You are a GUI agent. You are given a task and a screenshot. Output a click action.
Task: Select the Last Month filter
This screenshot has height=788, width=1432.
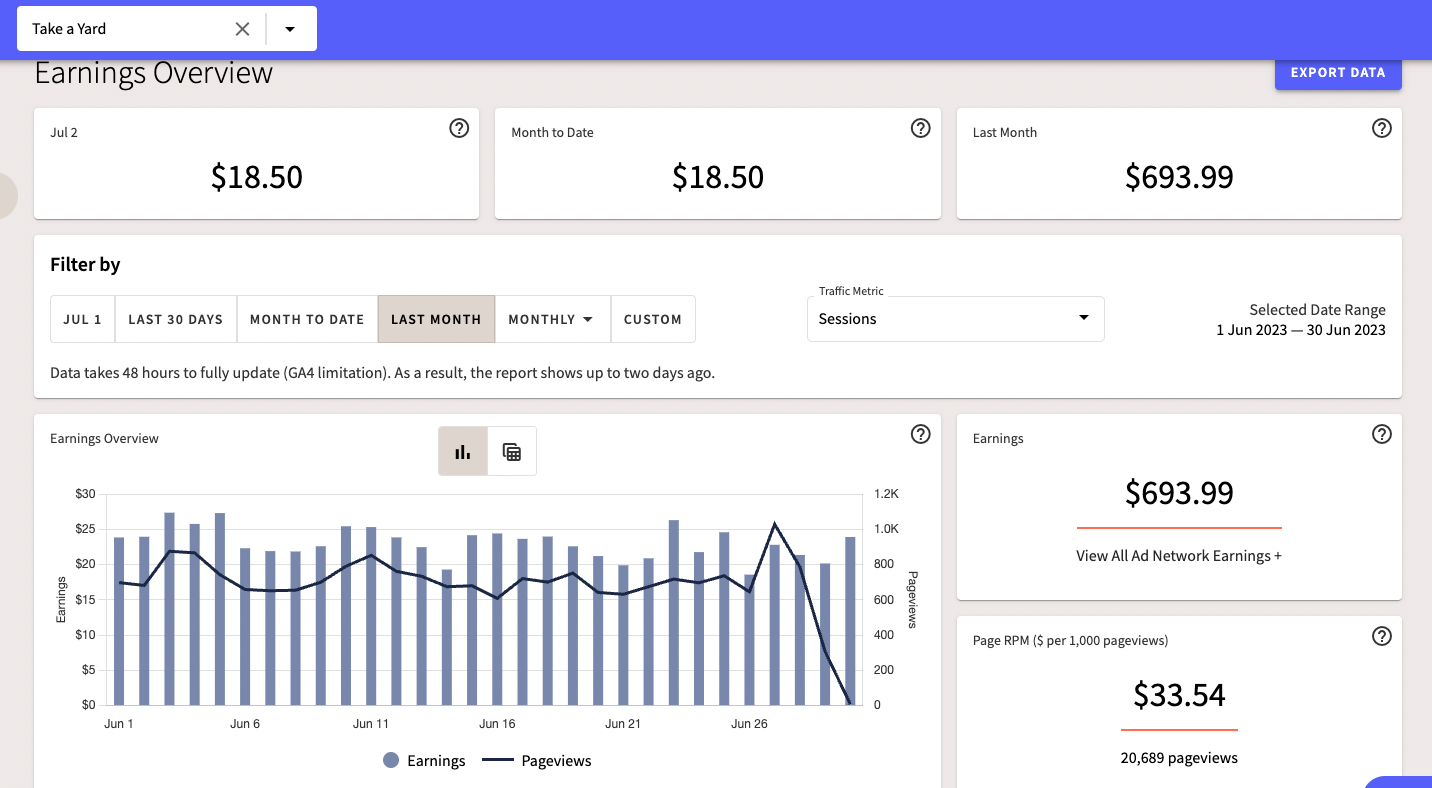pyautogui.click(x=436, y=319)
